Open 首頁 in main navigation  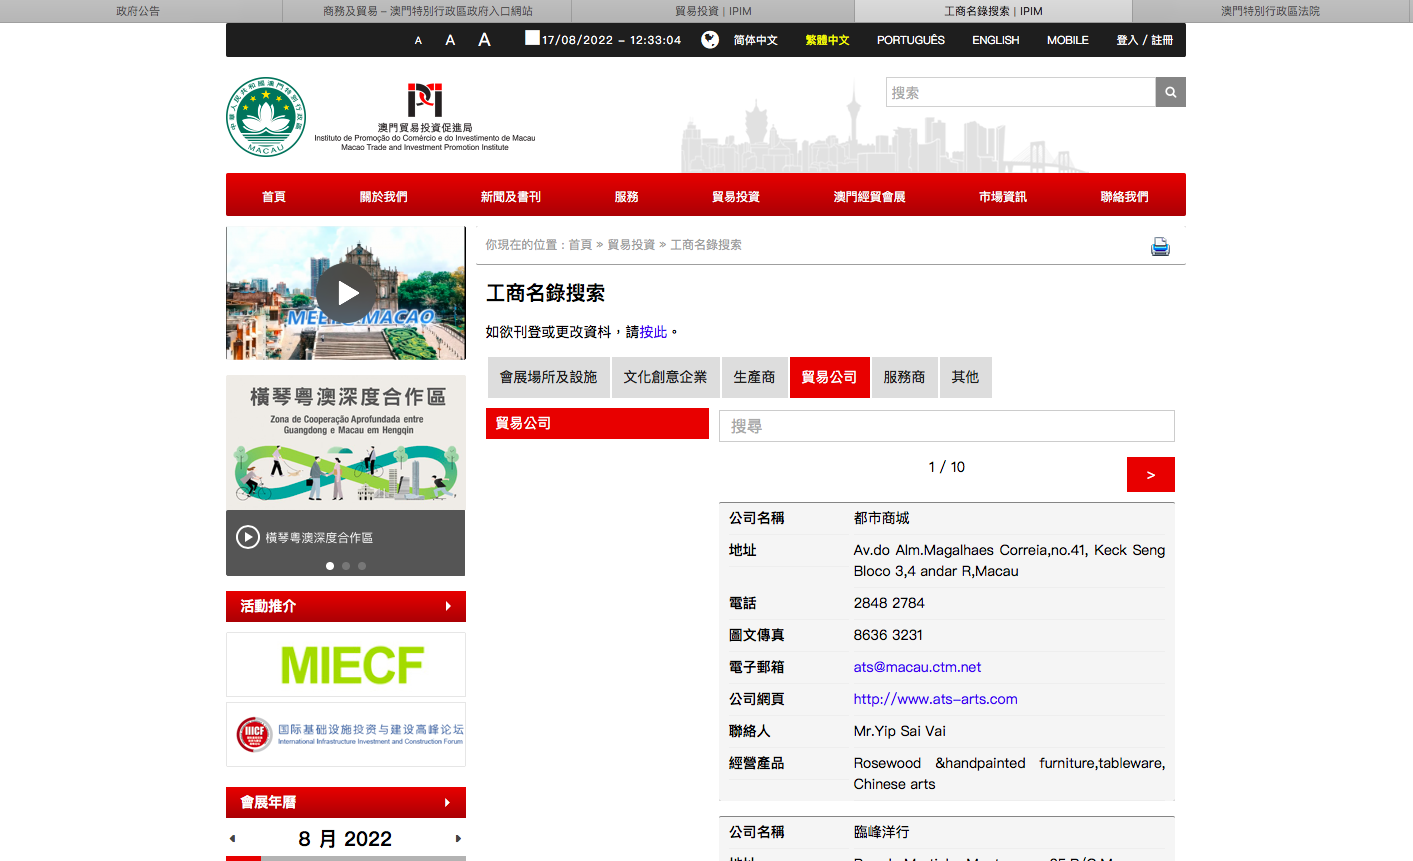click(274, 196)
